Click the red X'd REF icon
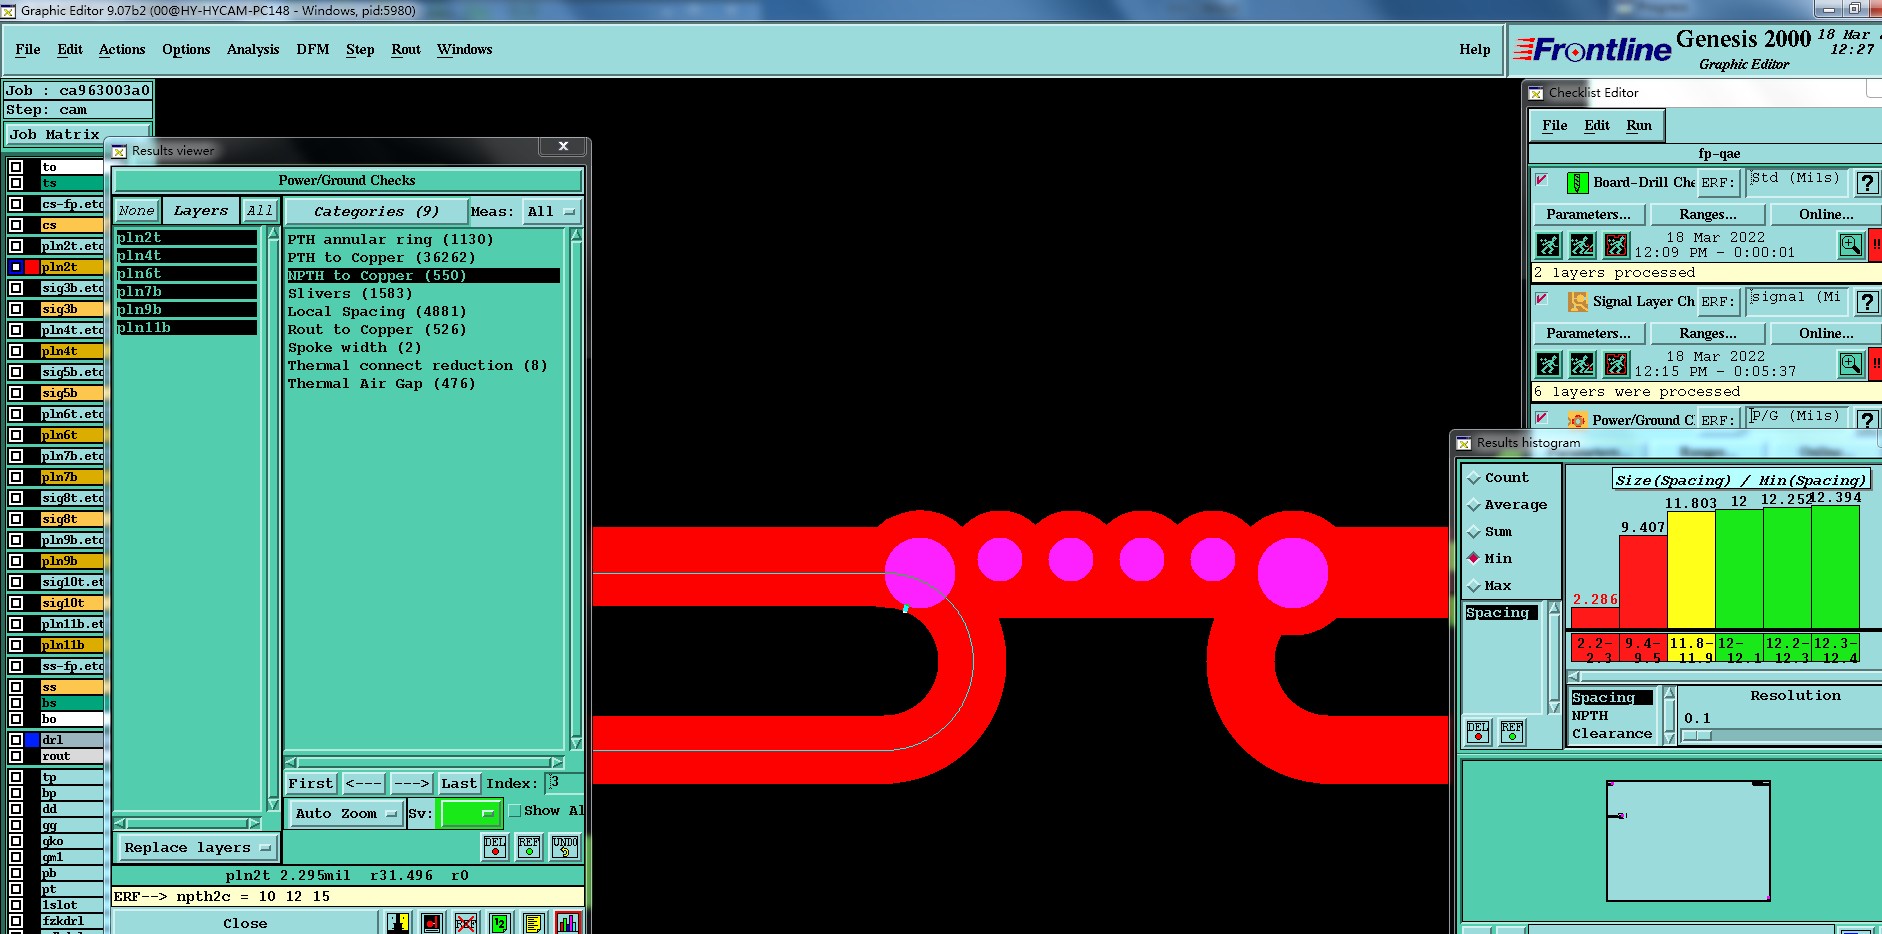The width and height of the screenshot is (1882, 934). pos(465,923)
